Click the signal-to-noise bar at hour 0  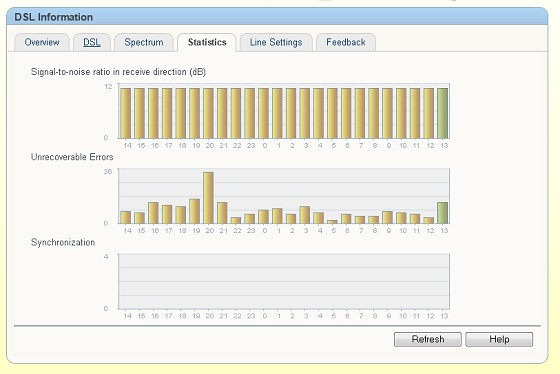pyautogui.click(x=264, y=113)
